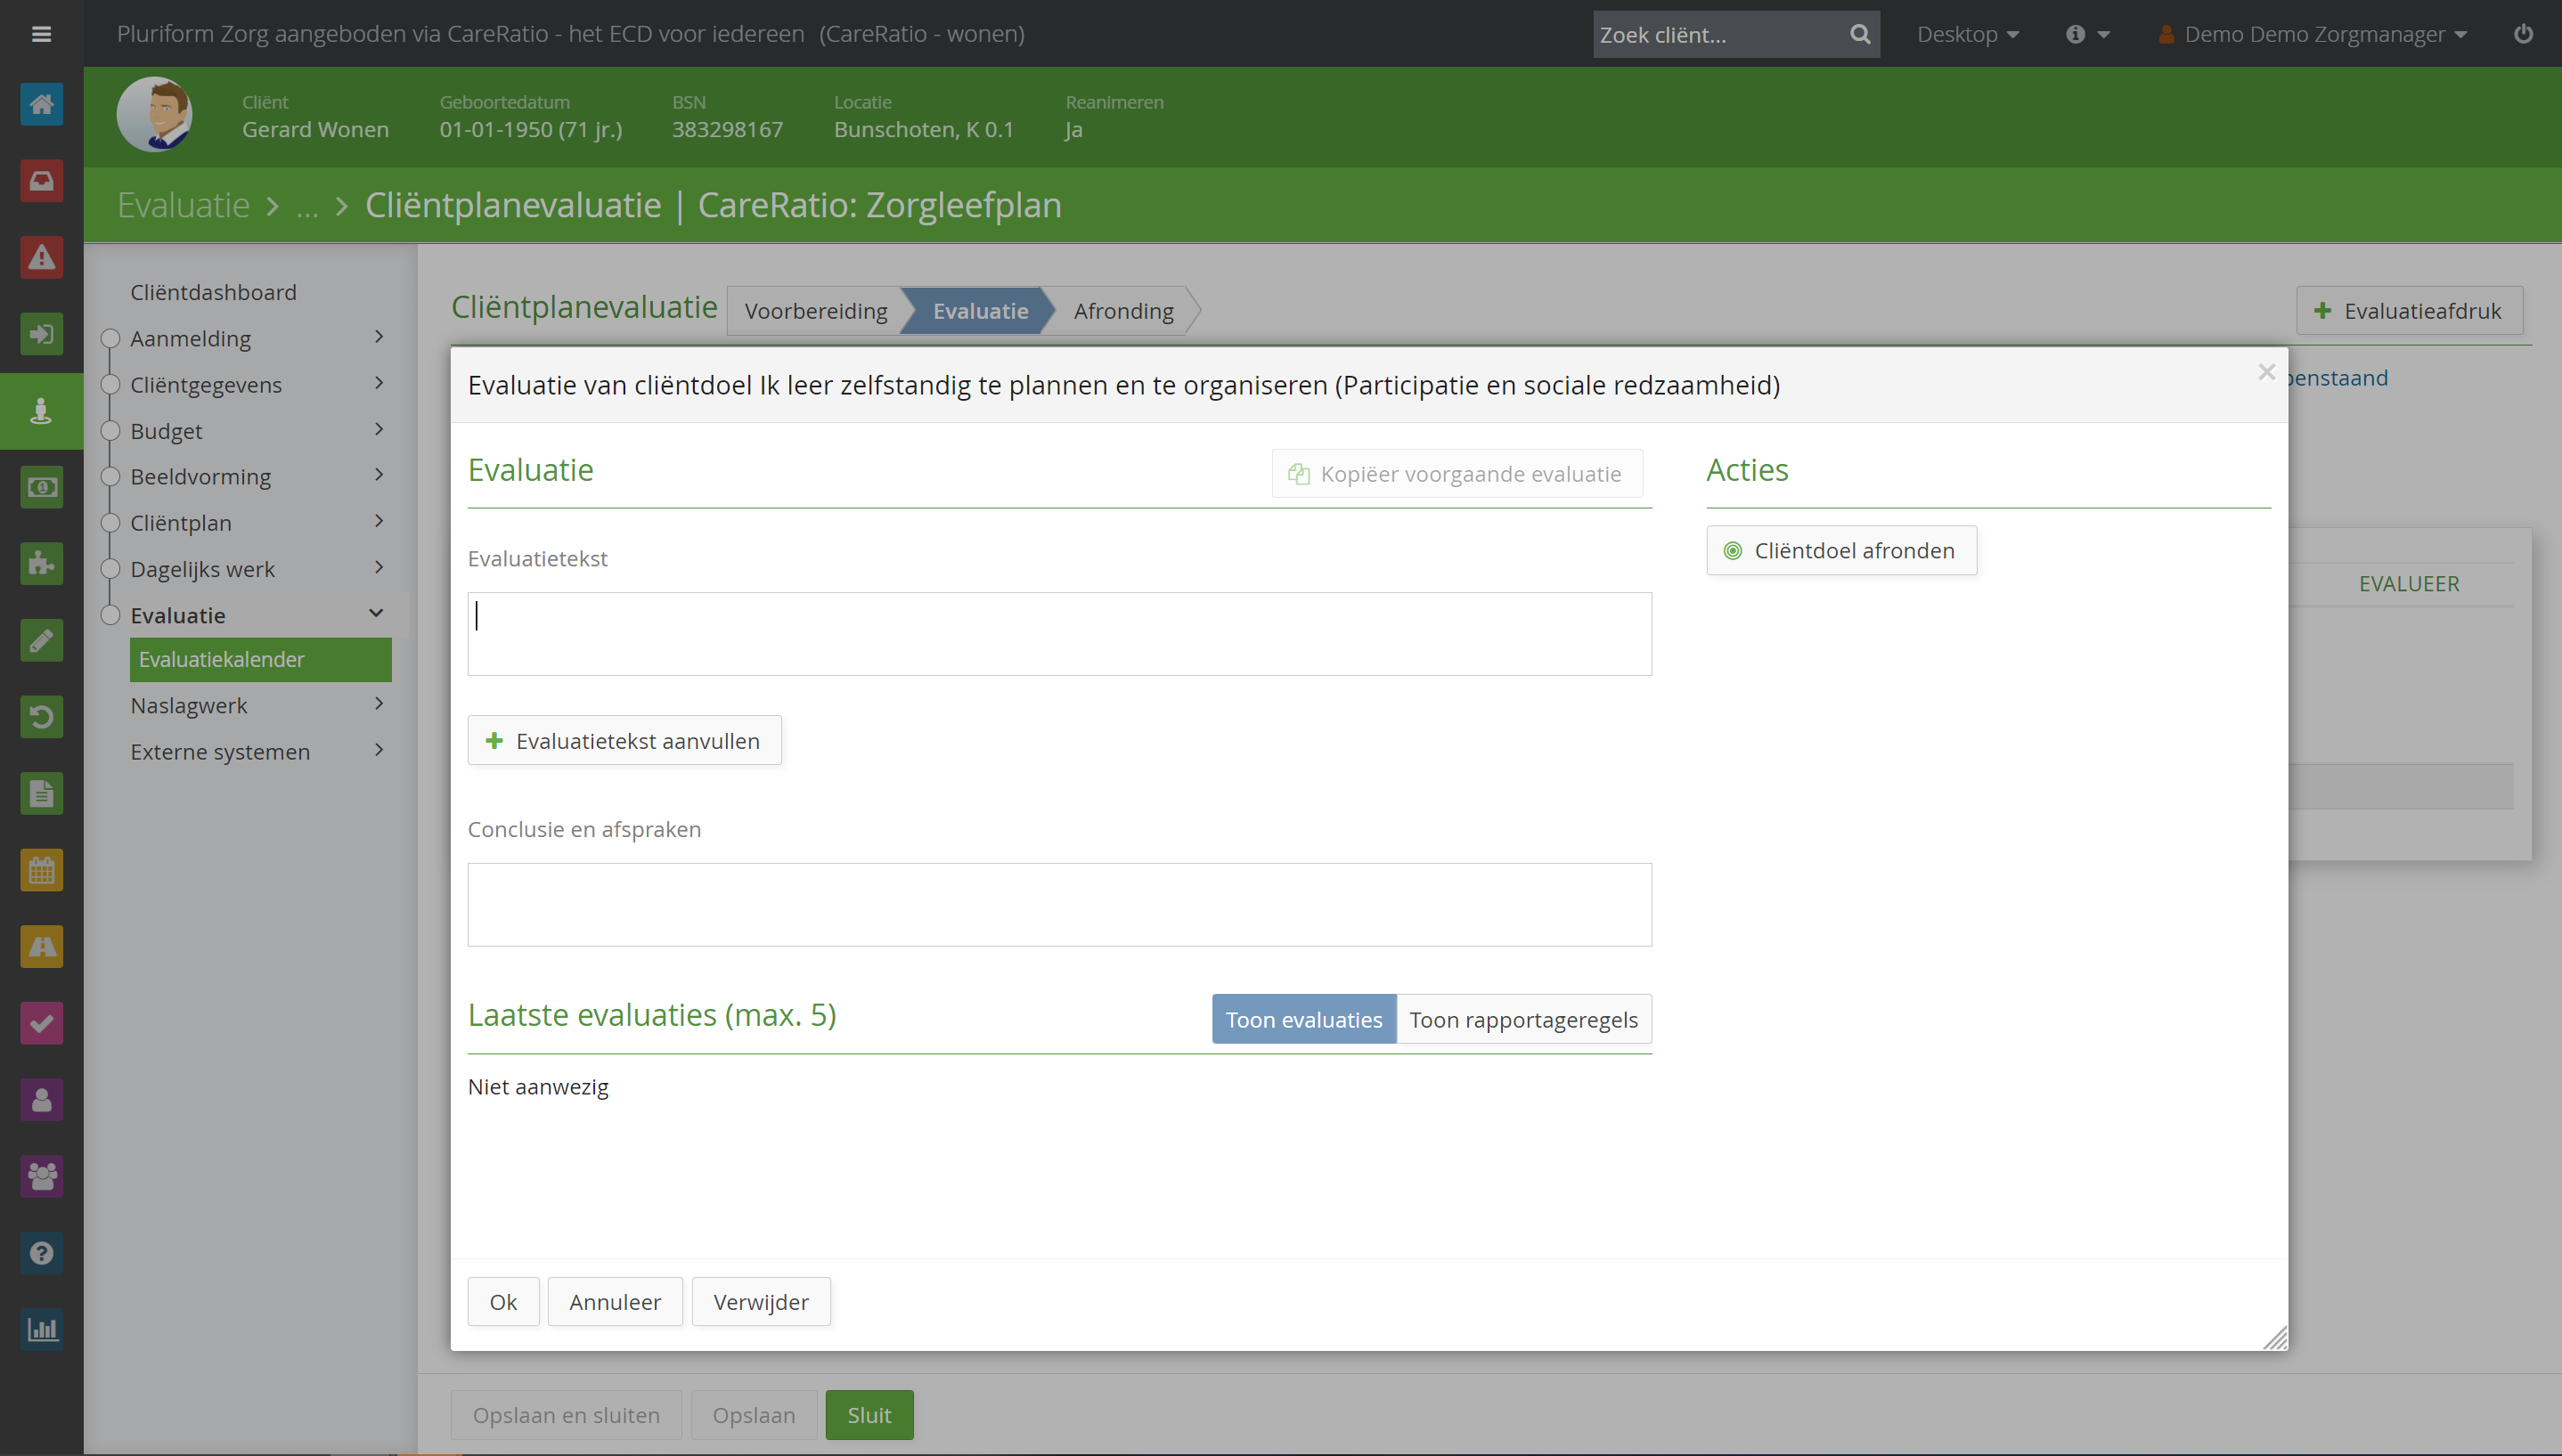Image resolution: width=2562 pixels, height=1456 pixels.
Task: Open the hamburger menu icon
Action: tap(41, 34)
